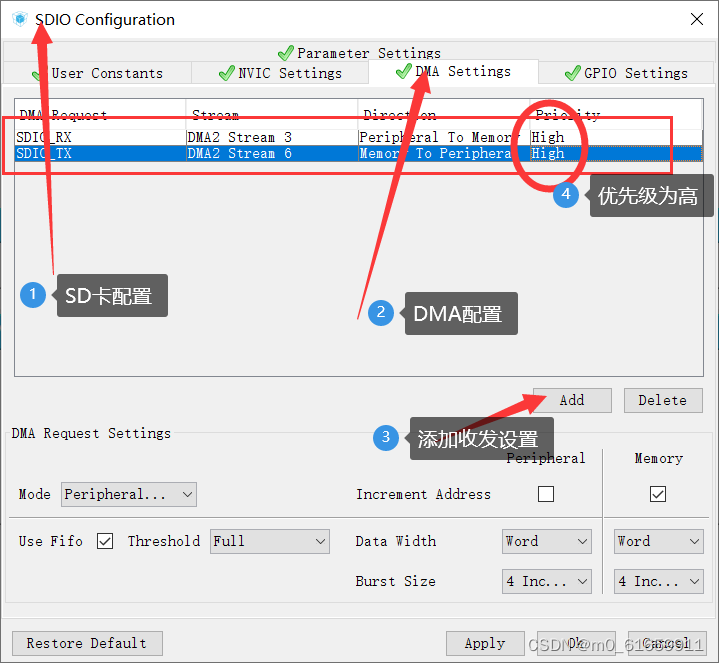Toggle the Memory Increment Address checkbox
This screenshot has width=719, height=663.
(658, 494)
